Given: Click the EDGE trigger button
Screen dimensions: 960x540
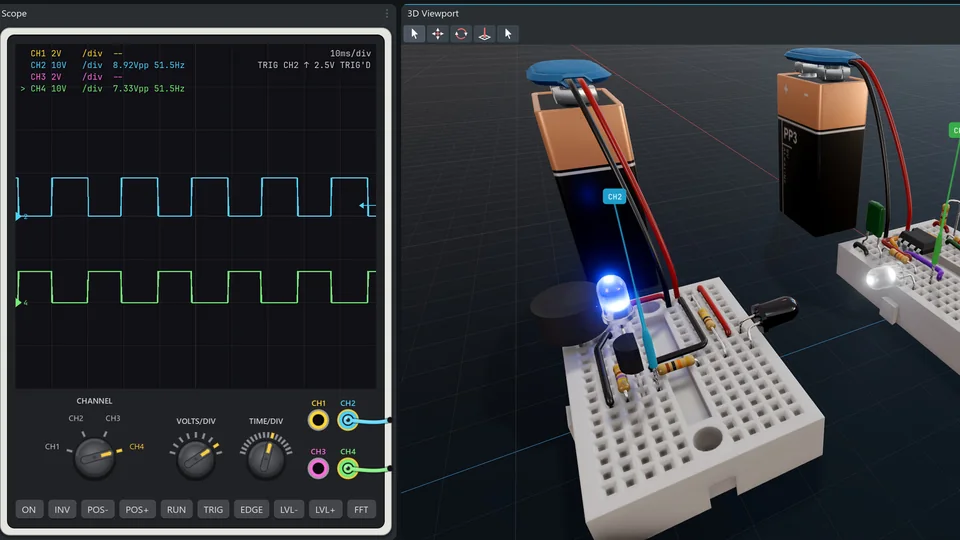Looking at the screenshot, I should (251, 509).
